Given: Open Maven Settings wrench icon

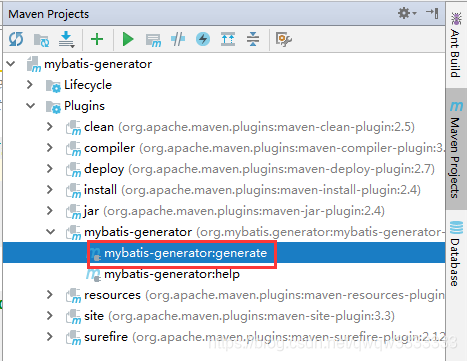Looking at the screenshot, I should coord(284,39).
